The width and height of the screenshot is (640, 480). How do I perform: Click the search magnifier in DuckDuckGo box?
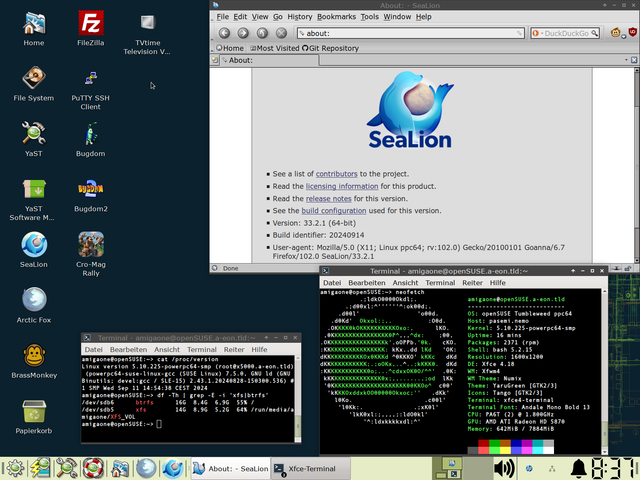coord(595,33)
